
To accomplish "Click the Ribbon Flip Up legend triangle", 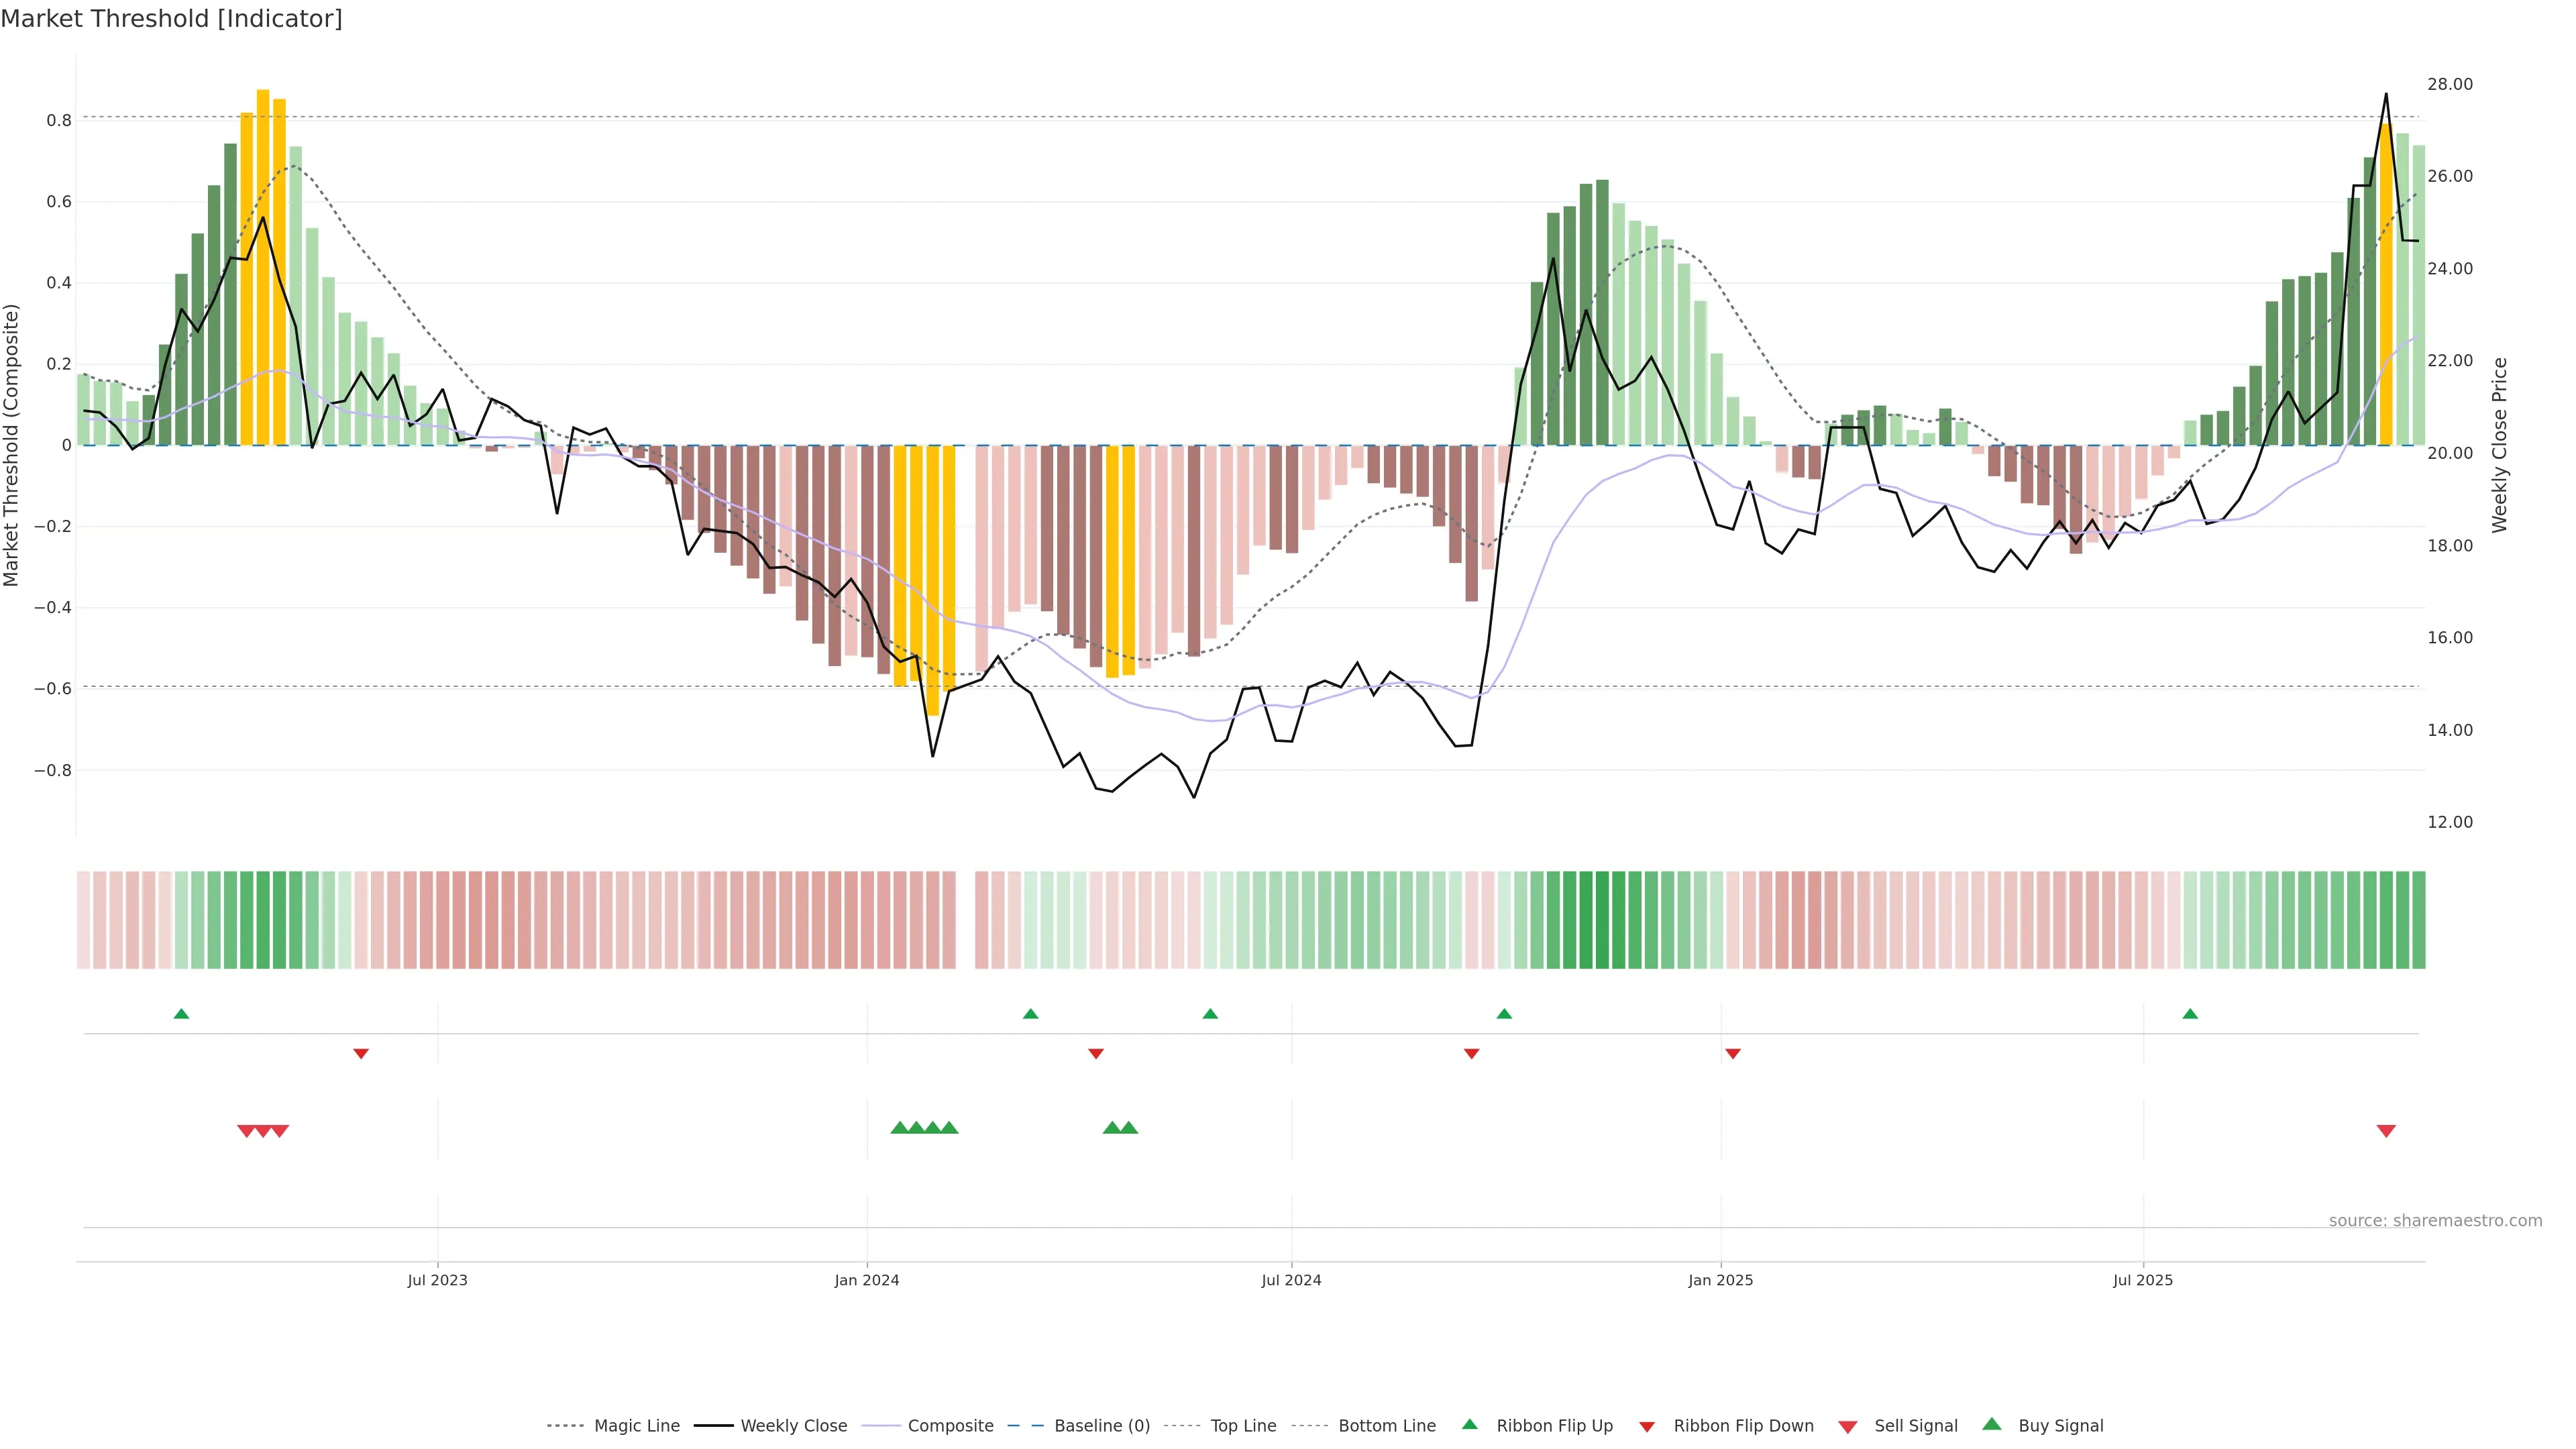I will [1469, 1424].
